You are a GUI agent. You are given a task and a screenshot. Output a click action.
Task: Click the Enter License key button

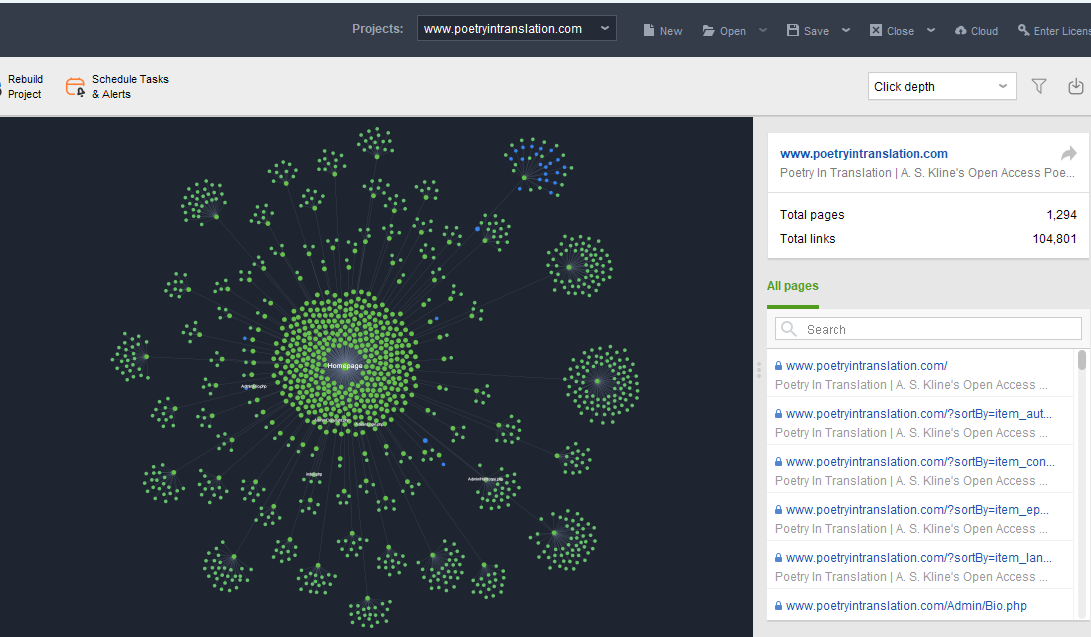click(1054, 31)
